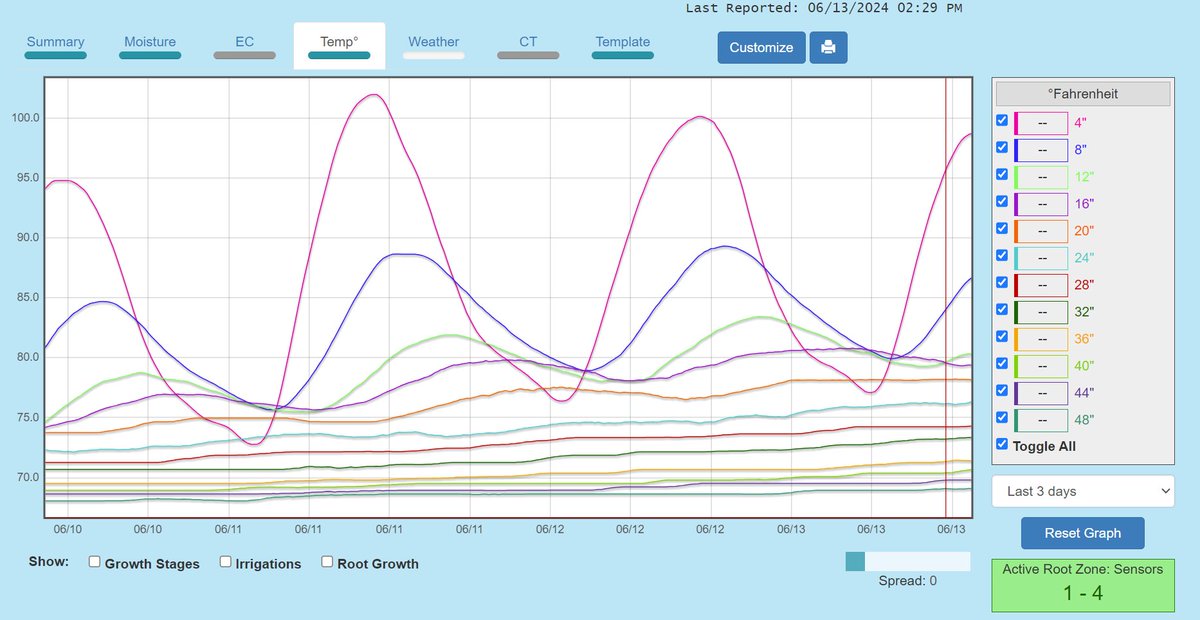This screenshot has height=620, width=1200.
Task: Open the Last 3 days dropdown
Action: click(1082, 491)
